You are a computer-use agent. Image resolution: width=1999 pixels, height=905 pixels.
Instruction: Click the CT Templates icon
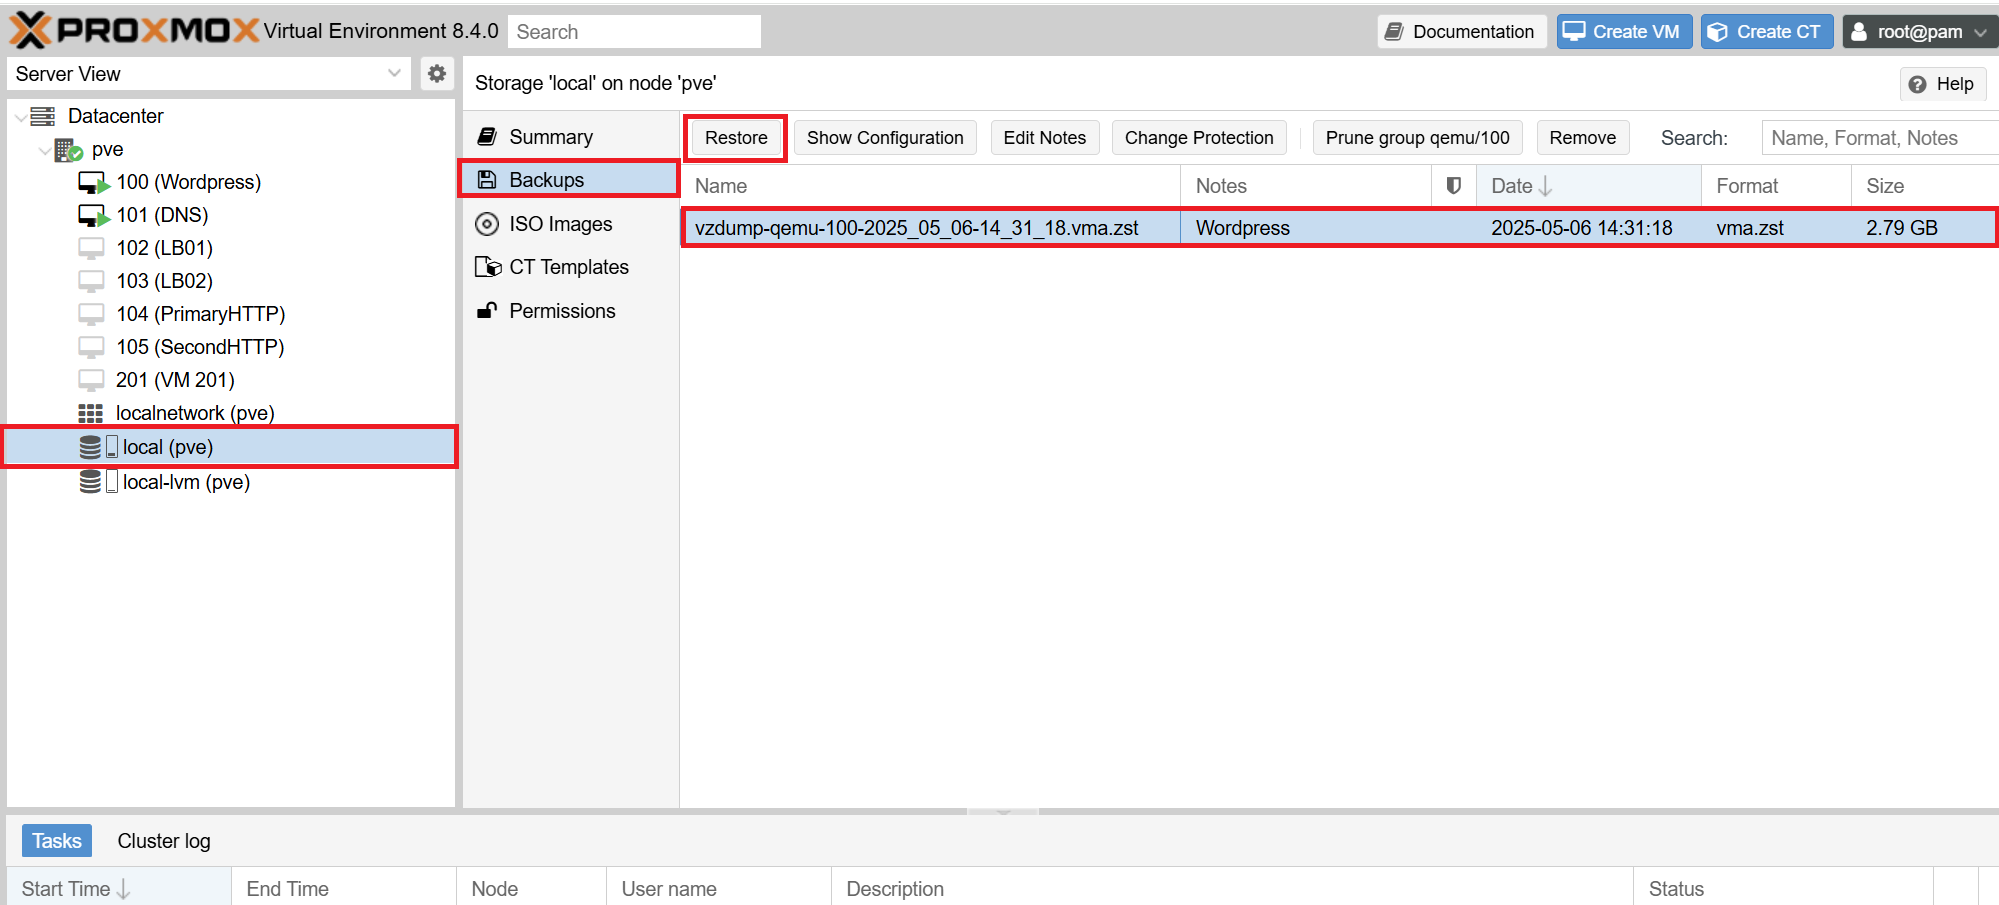(488, 267)
